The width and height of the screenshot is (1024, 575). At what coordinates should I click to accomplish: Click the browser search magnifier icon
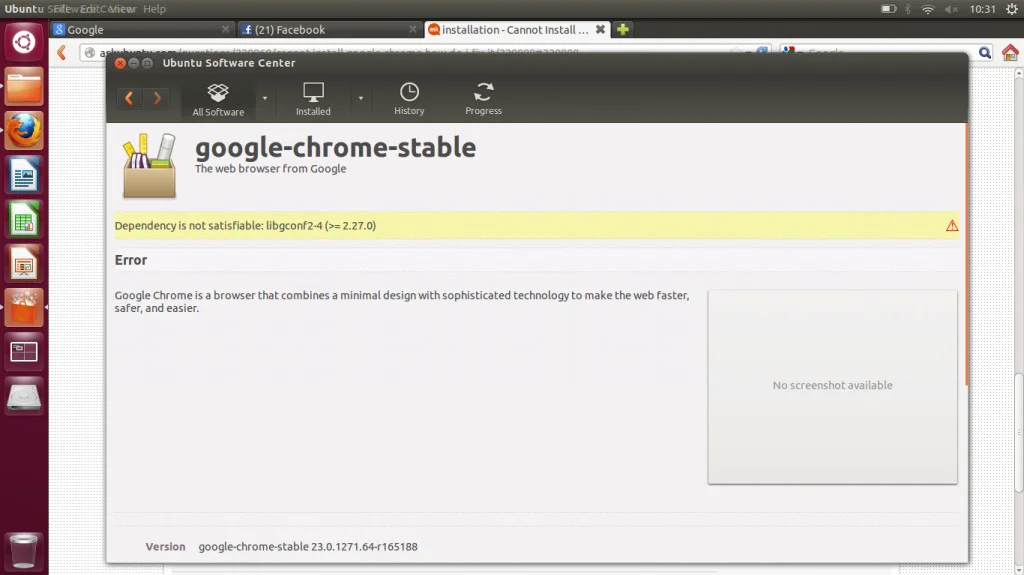(985, 53)
